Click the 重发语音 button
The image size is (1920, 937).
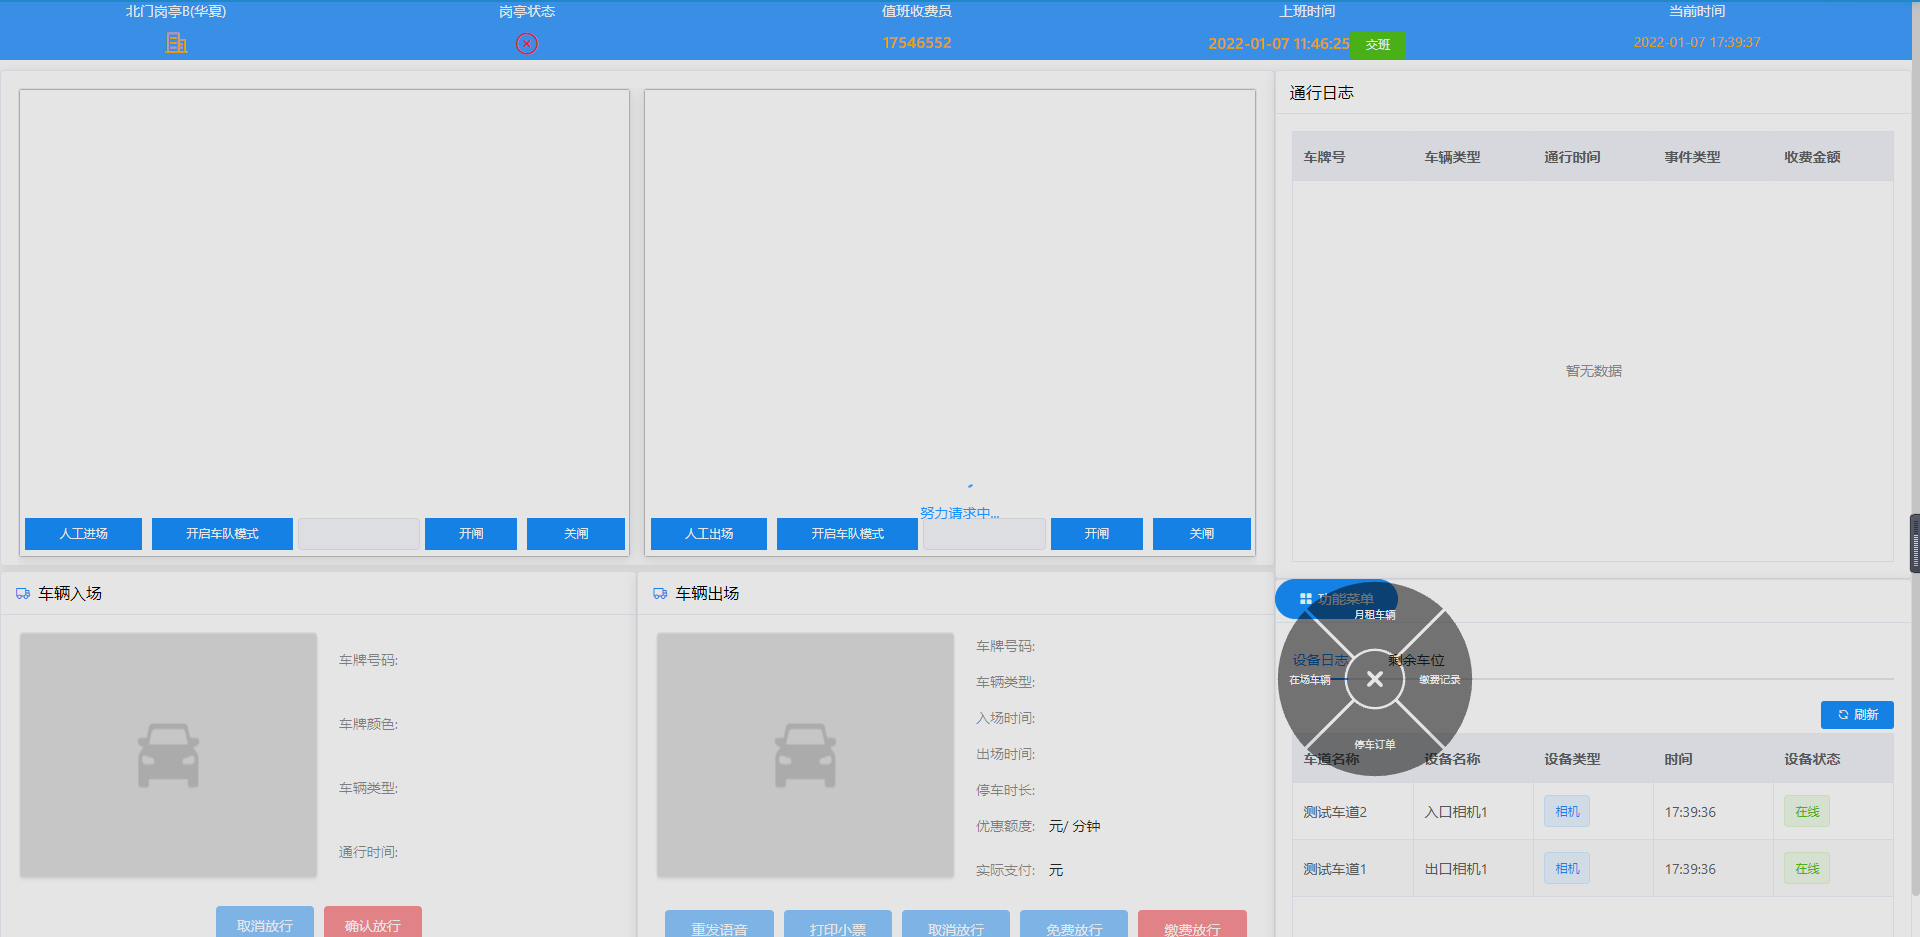719,925
